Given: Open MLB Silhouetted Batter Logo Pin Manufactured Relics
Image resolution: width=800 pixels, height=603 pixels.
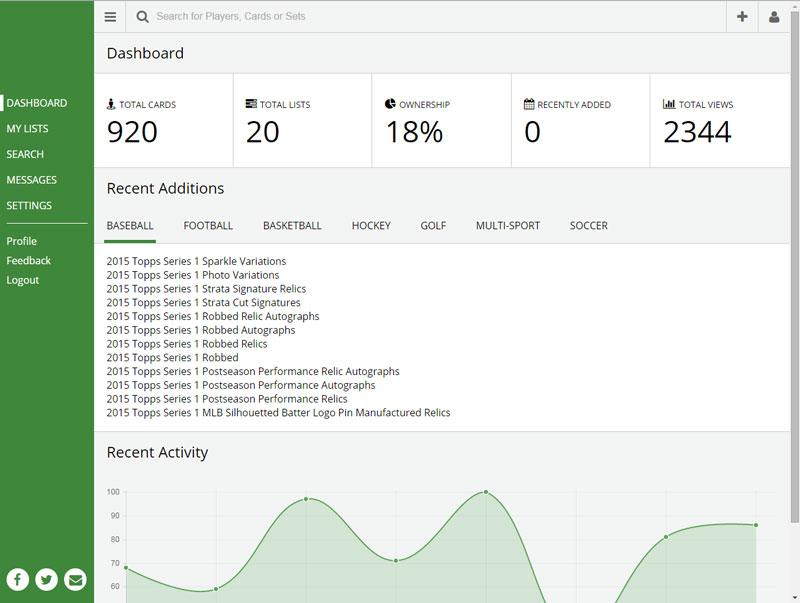Looking at the screenshot, I should point(279,413).
